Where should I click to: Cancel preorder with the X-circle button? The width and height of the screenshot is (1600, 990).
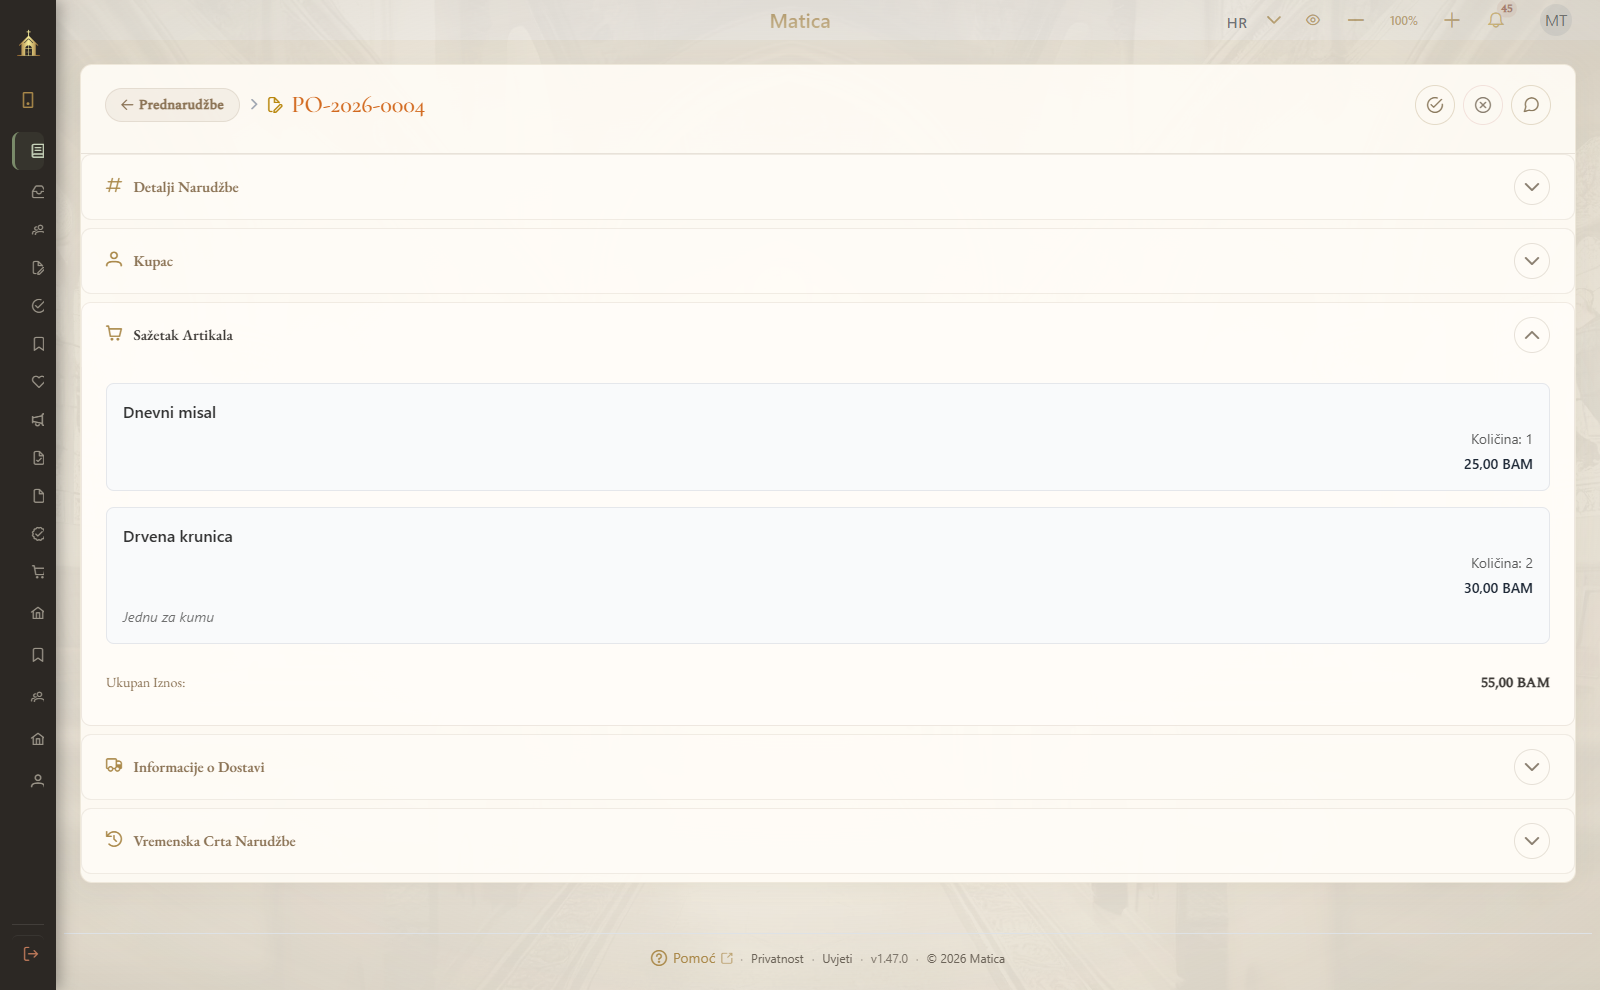click(1483, 105)
